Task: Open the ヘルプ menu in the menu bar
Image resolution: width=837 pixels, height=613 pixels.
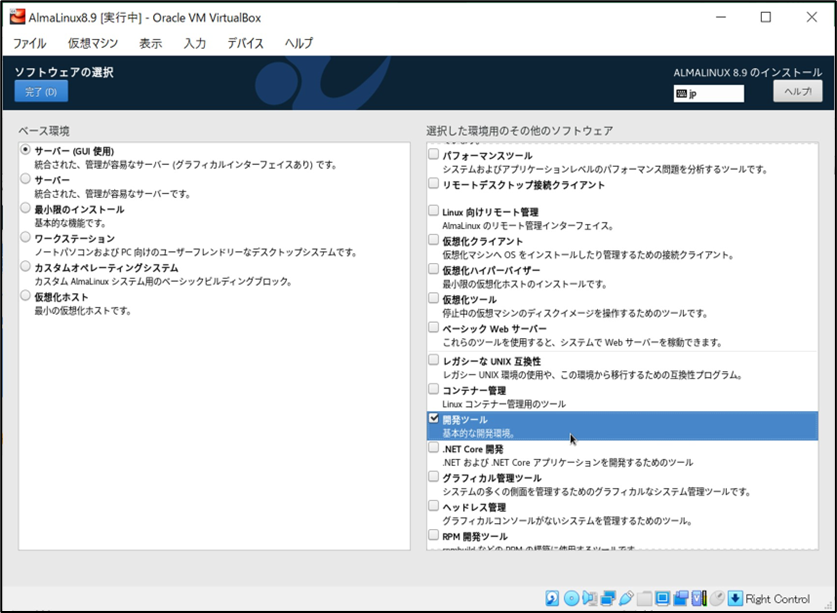Action: coord(299,43)
